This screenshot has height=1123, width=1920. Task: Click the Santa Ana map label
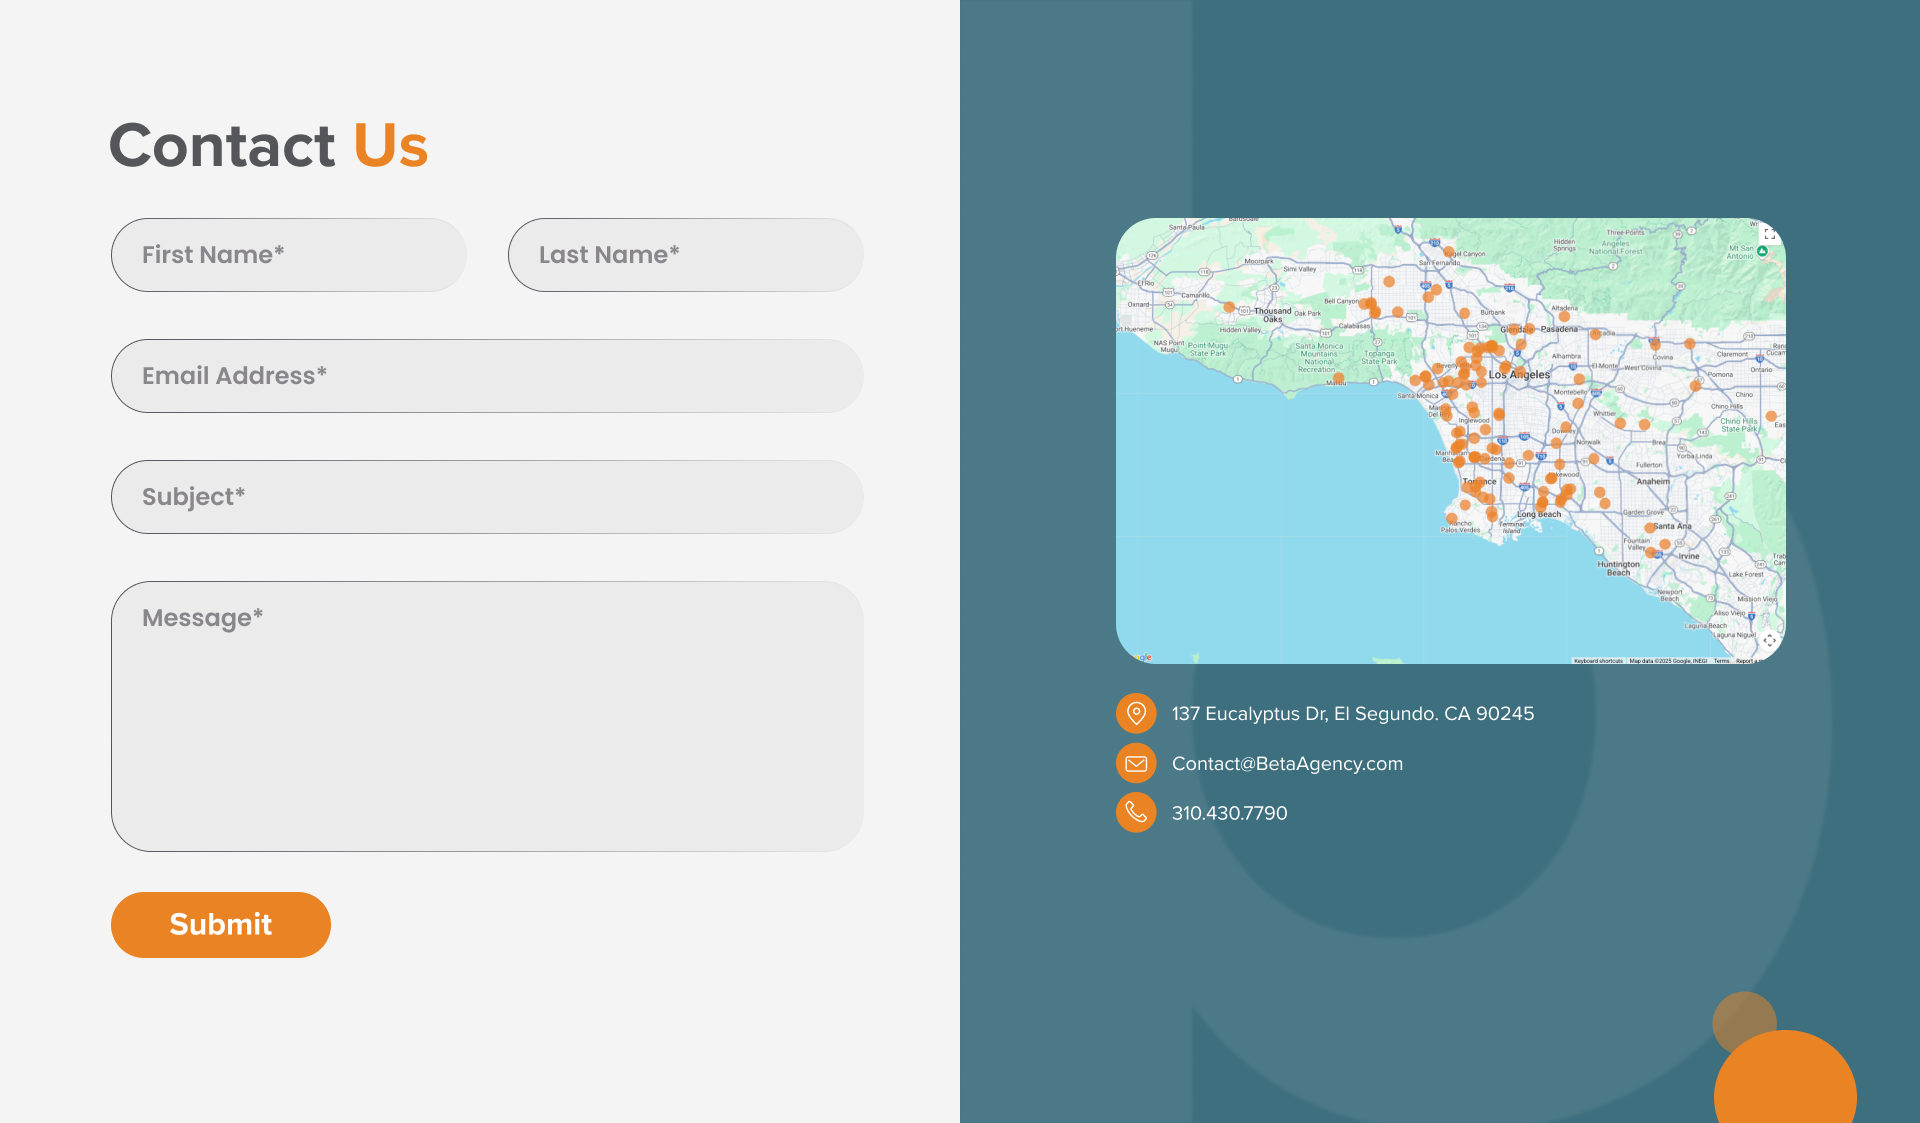(x=1672, y=526)
